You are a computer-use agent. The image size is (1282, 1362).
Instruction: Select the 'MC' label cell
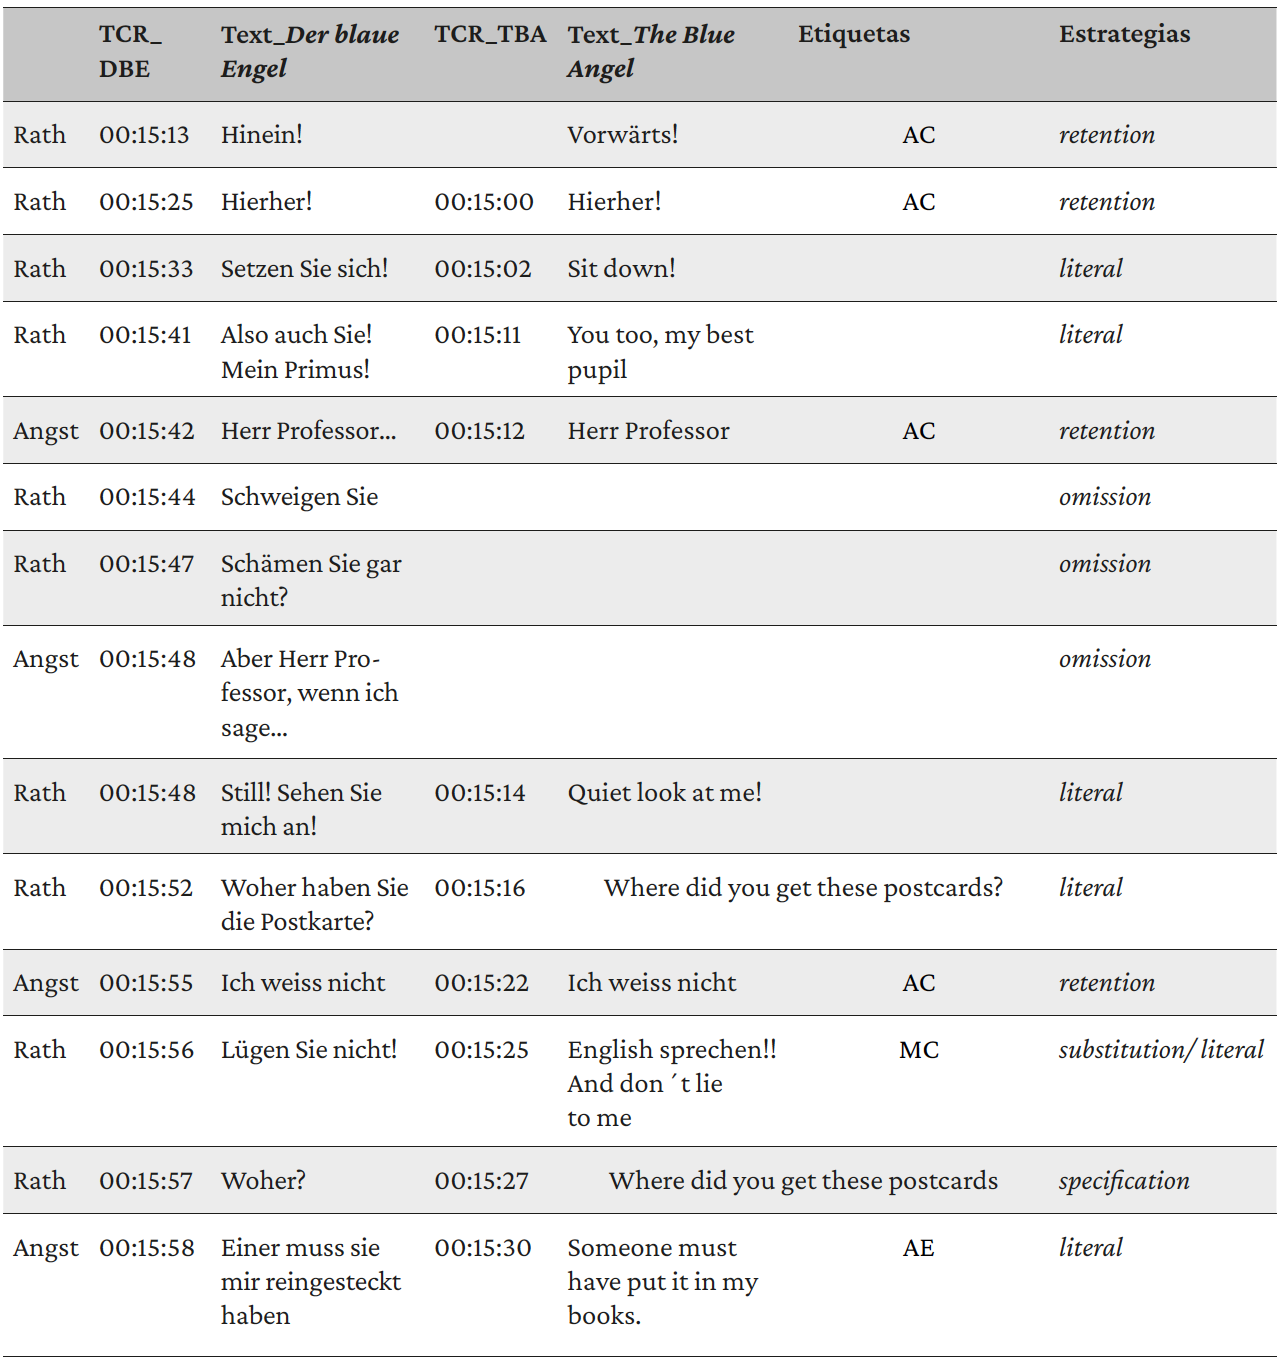coord(918,1050)
